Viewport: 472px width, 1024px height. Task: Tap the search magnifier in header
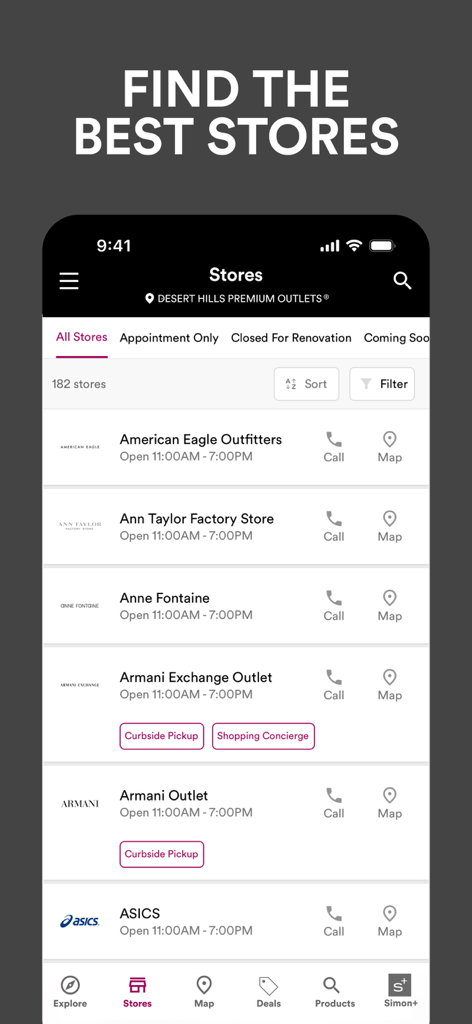[403, 281]
